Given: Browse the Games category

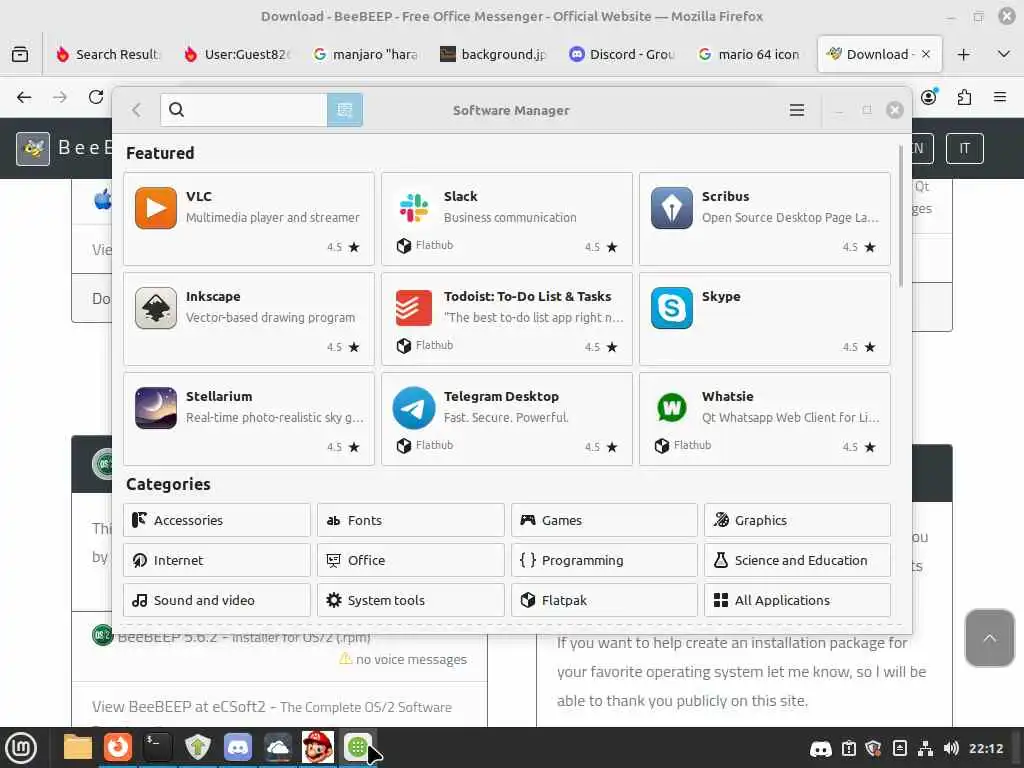Looking at the screenshot, I should (604, 520).
